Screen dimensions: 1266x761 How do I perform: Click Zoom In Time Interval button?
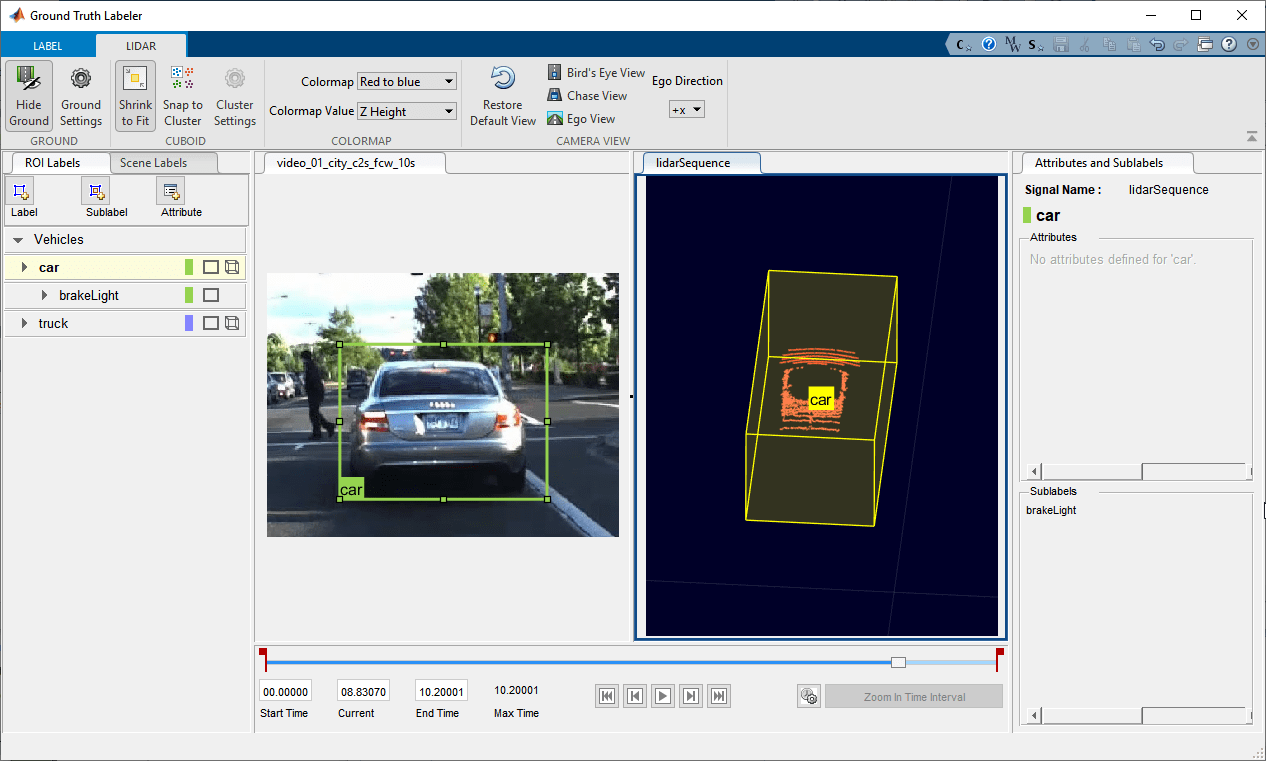914,697
